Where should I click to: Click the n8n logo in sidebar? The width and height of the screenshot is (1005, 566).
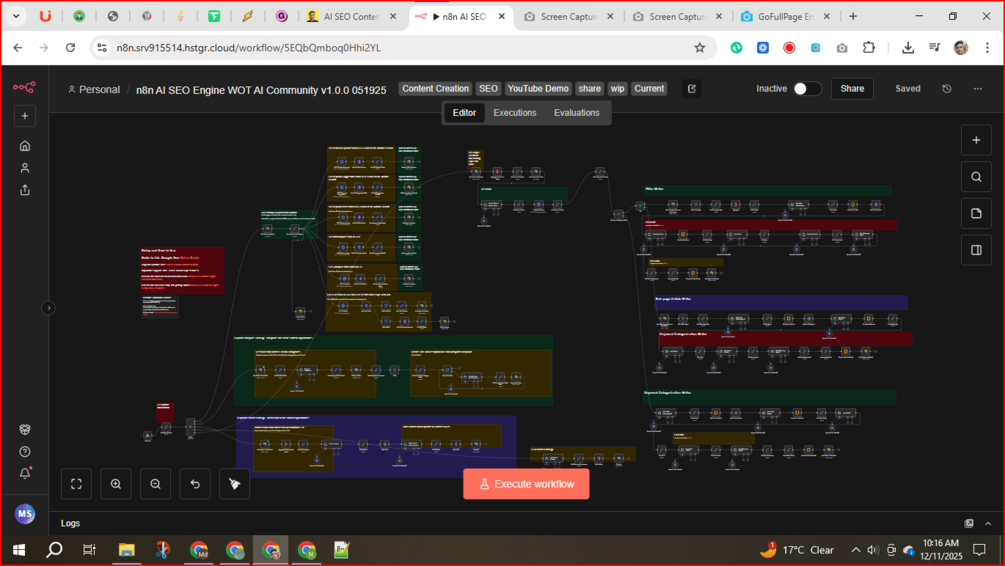[24, 87]
